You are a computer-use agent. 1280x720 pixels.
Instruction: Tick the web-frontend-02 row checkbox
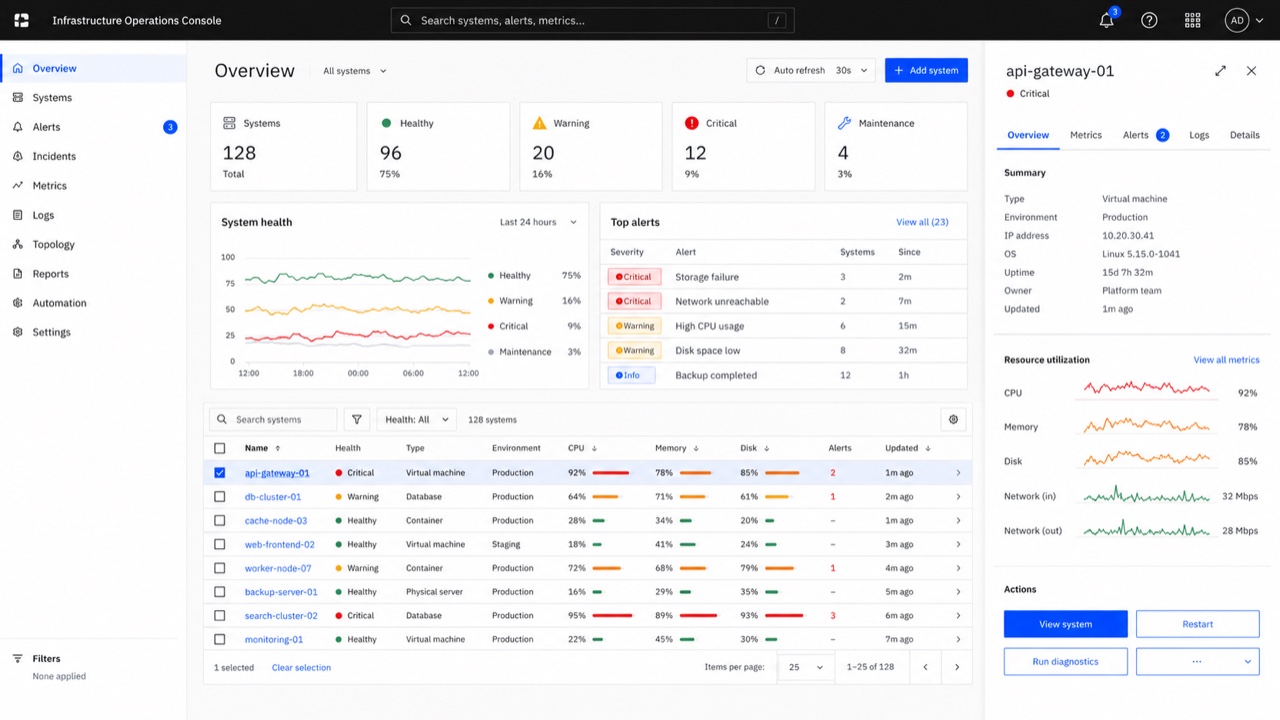tap(220, 545)
